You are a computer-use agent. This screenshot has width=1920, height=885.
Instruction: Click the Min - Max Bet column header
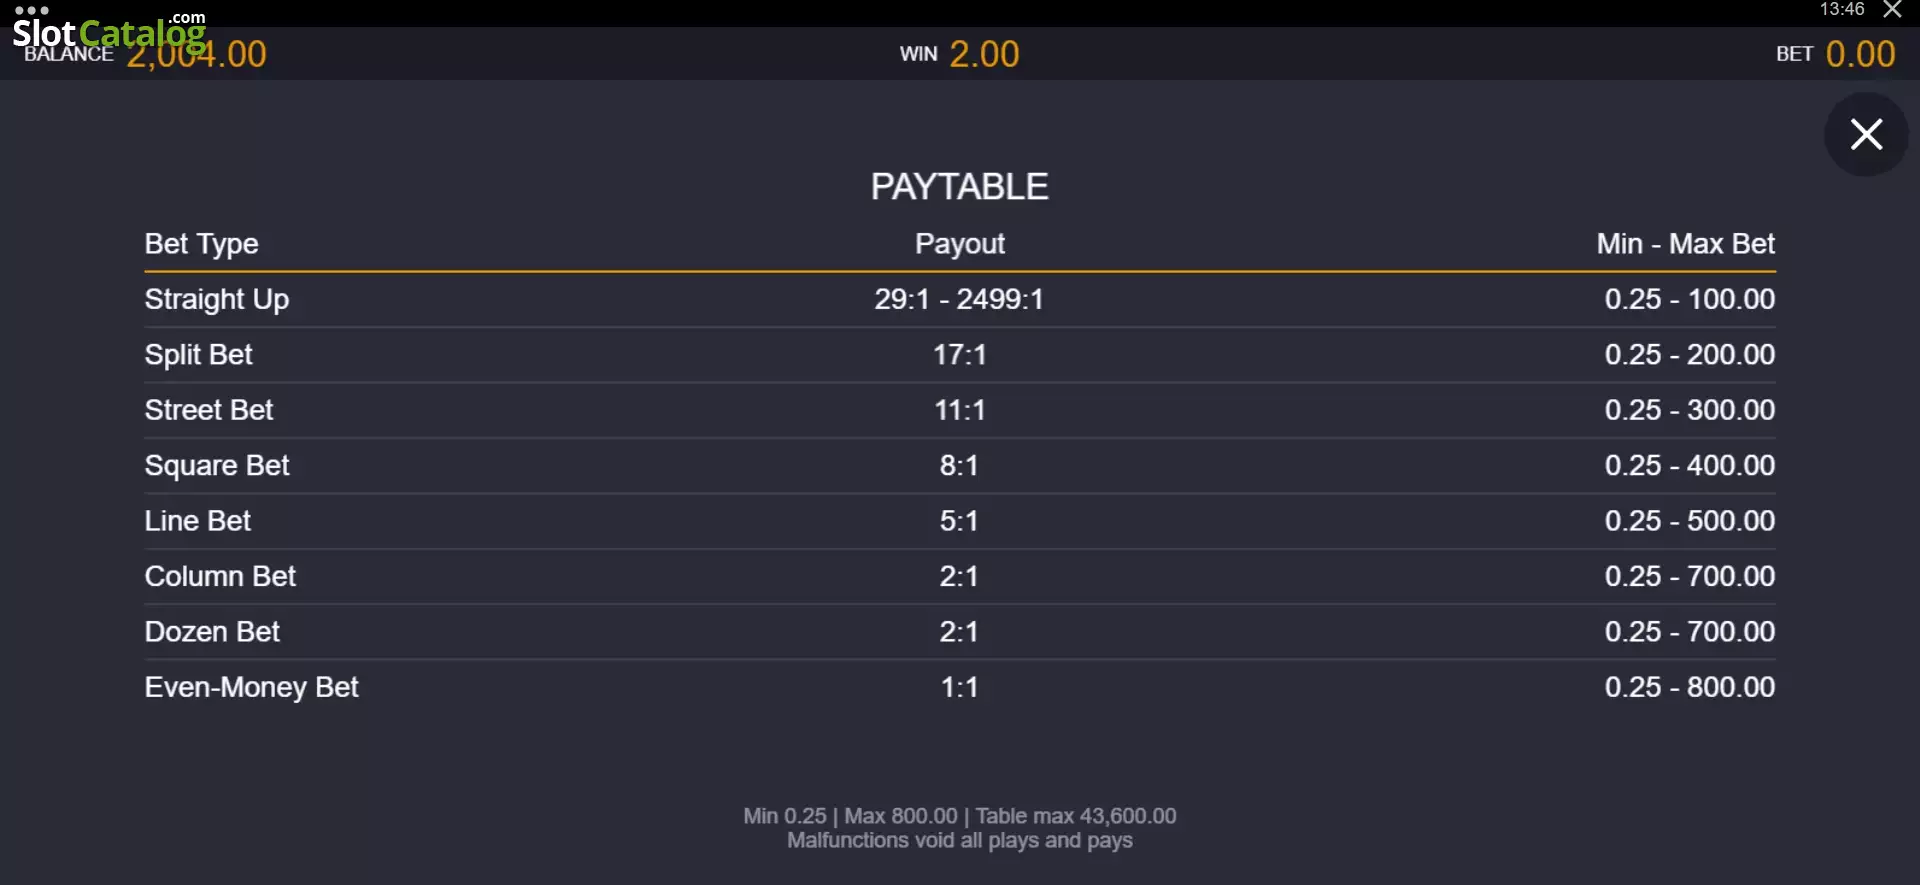coord(1685,244)
